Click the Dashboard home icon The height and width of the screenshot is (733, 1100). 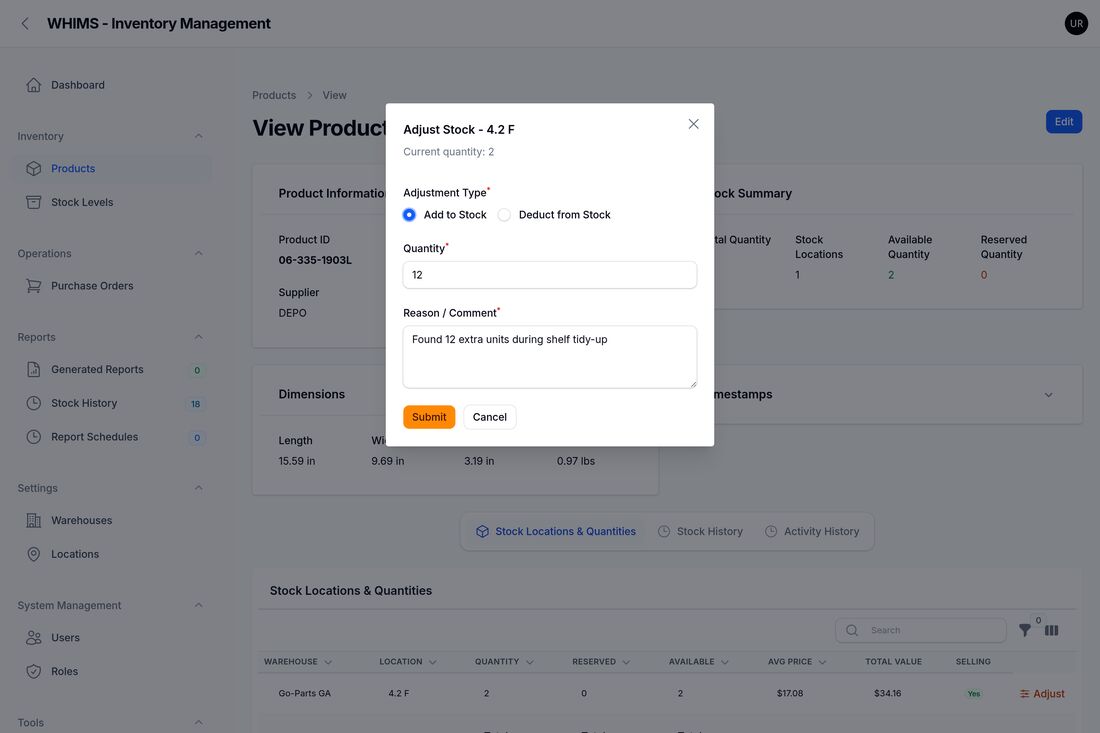pos(34,85)
